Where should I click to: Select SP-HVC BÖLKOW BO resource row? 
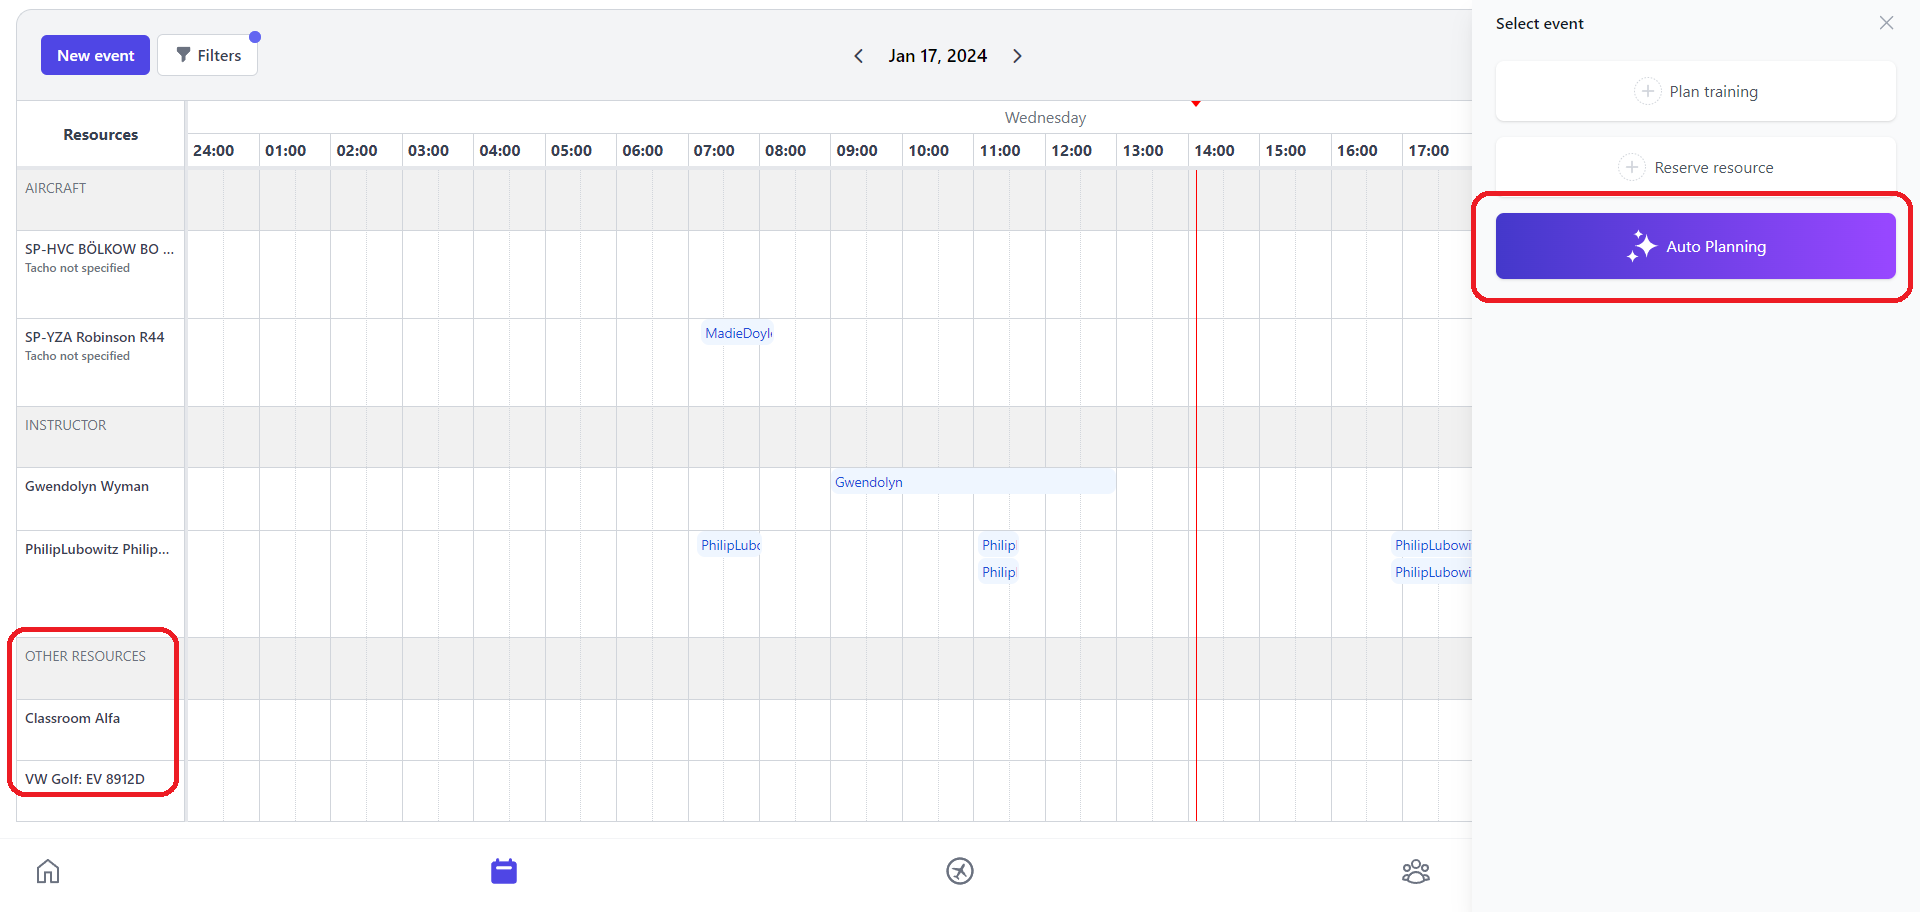[x=100, y=274]
